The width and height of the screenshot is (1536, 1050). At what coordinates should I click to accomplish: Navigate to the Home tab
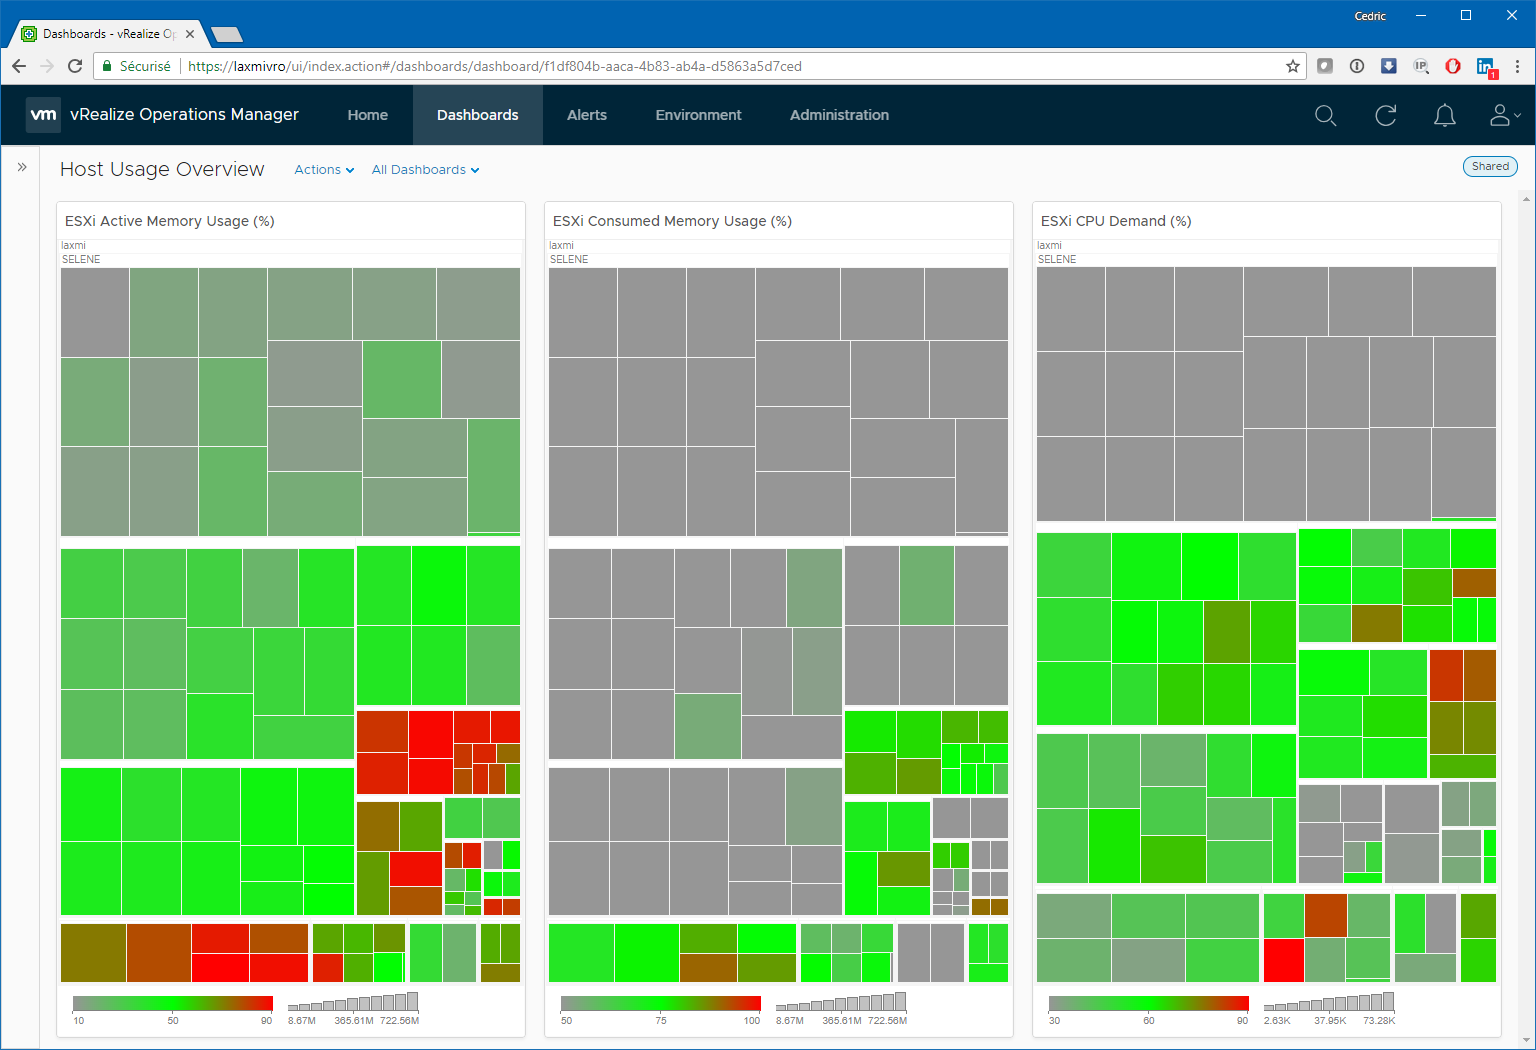point(367,115)
